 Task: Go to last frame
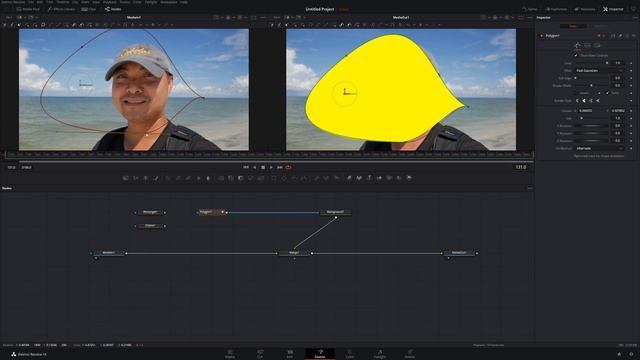point(280,167)
